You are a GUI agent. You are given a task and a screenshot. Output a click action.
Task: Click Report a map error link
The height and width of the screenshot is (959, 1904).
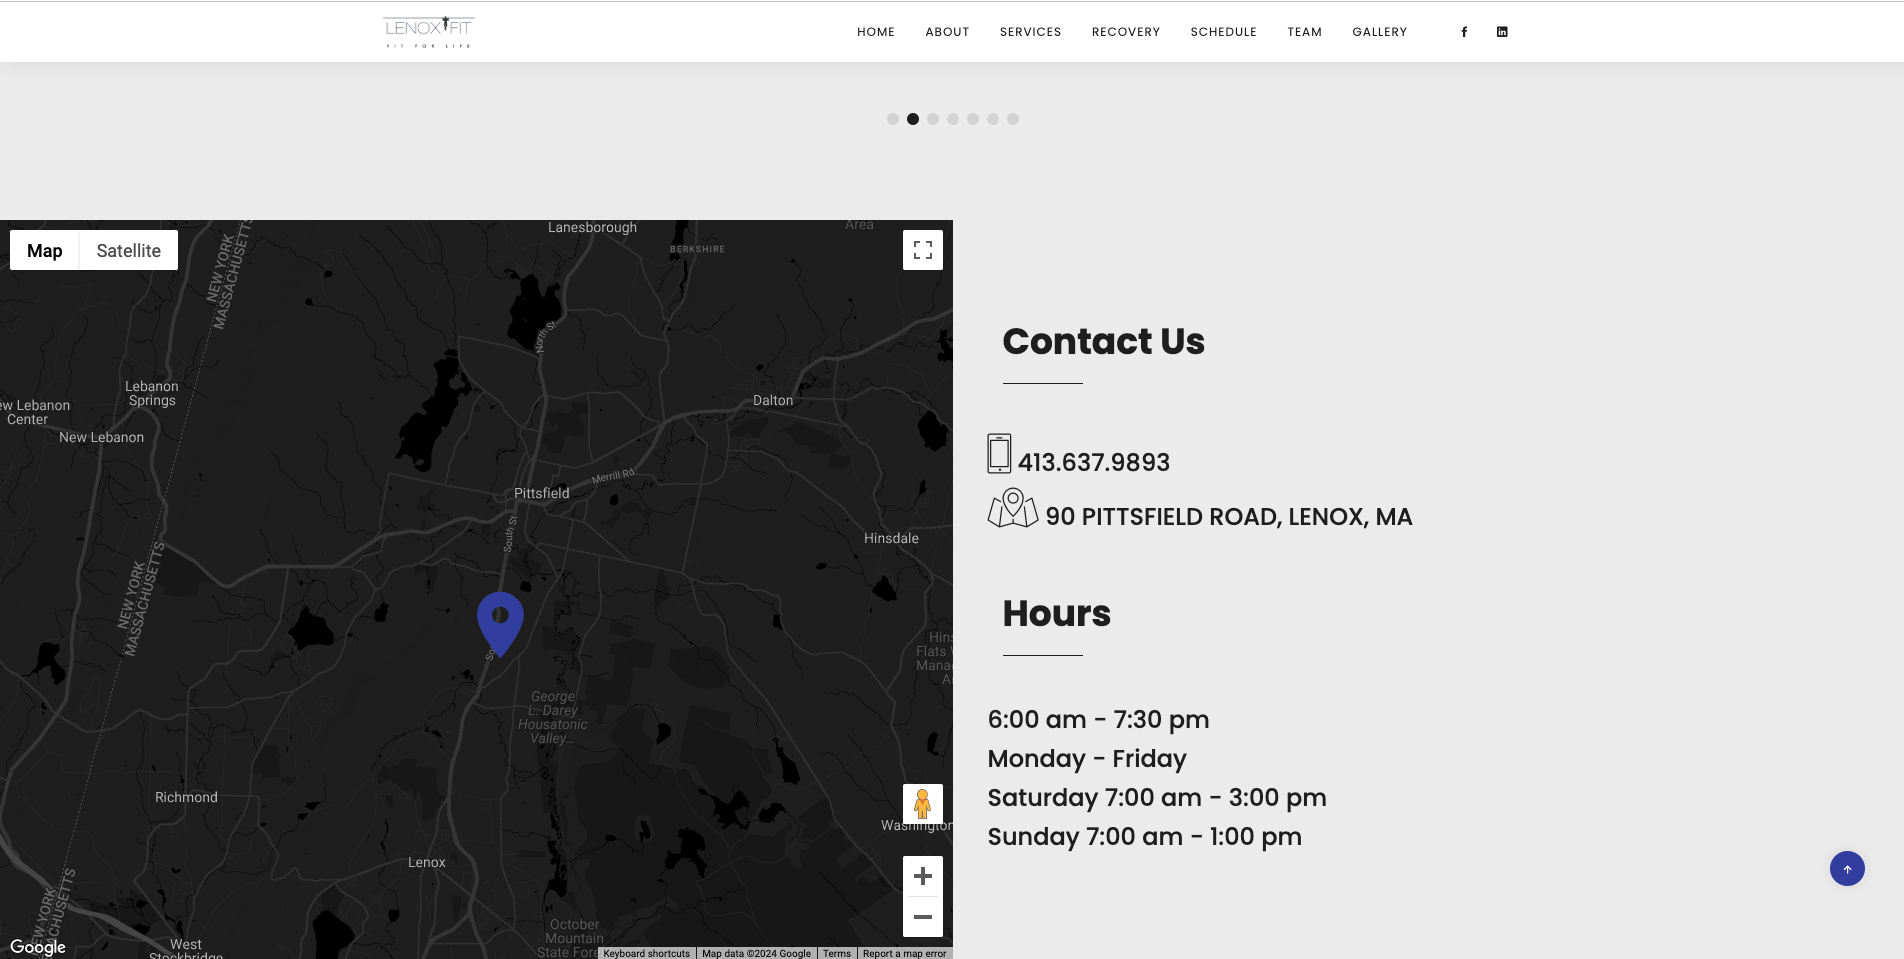click(x=904, y=953)
